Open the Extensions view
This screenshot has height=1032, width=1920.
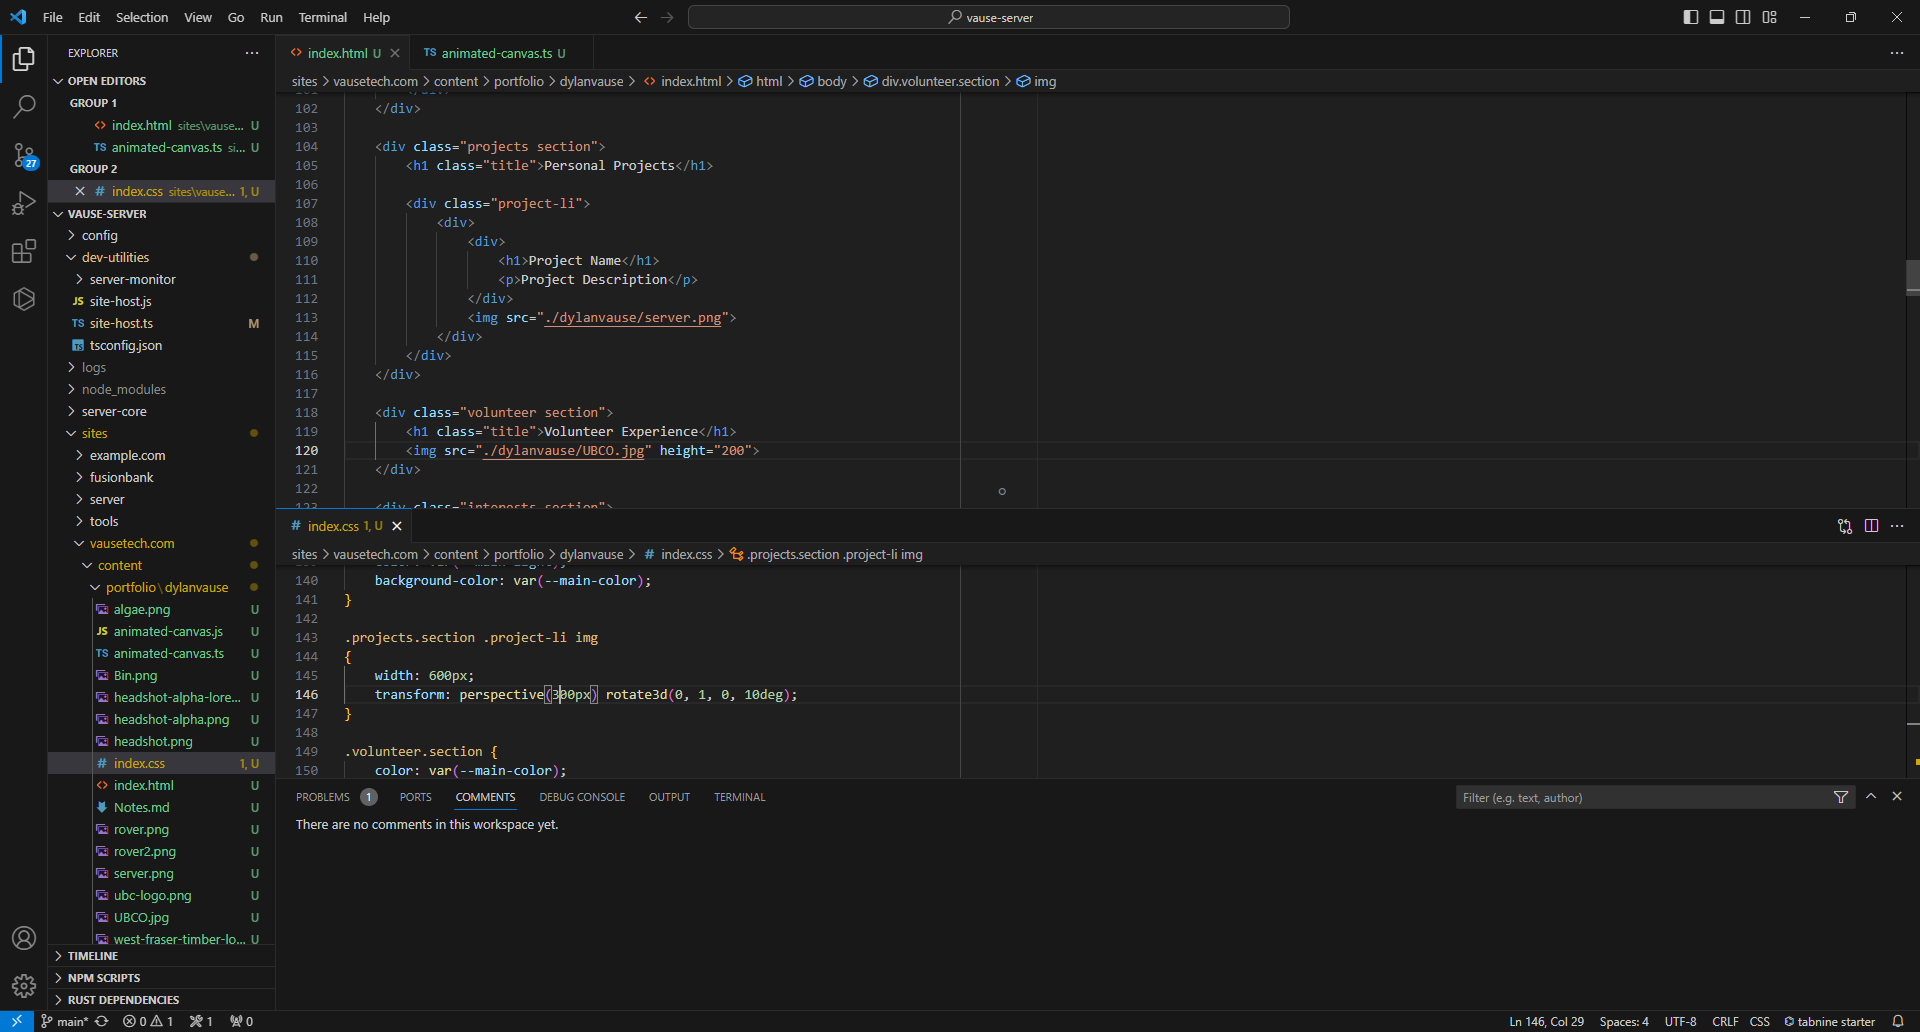(24, 251)
